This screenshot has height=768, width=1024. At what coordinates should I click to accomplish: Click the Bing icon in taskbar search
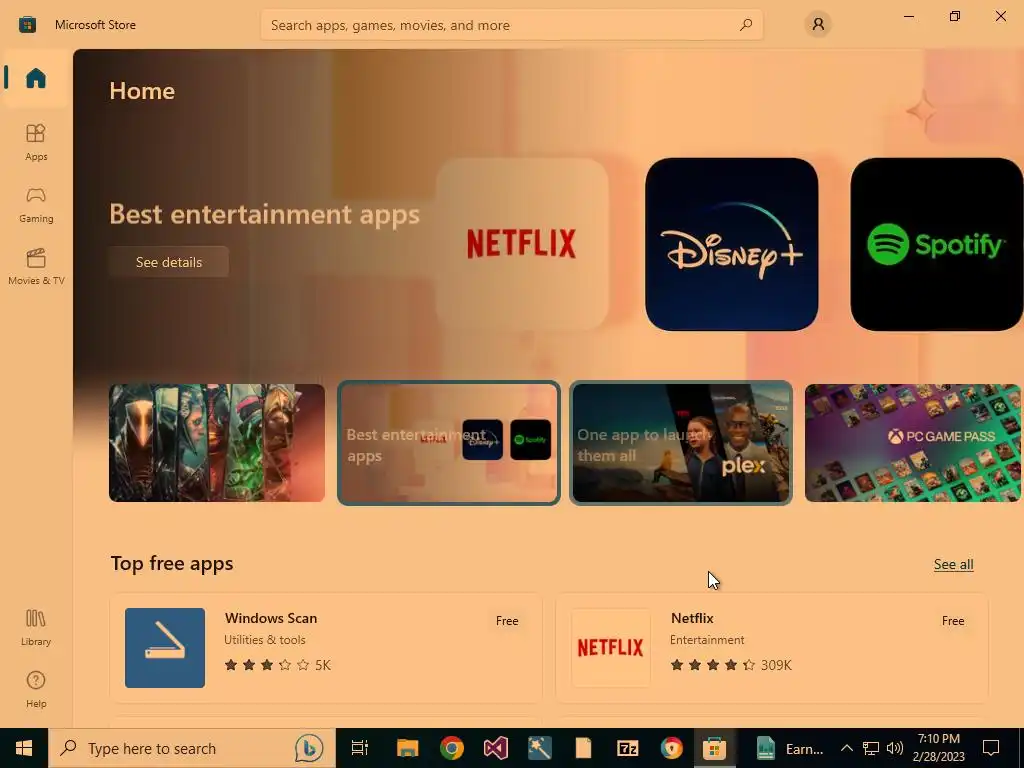[x=309, y=748]
